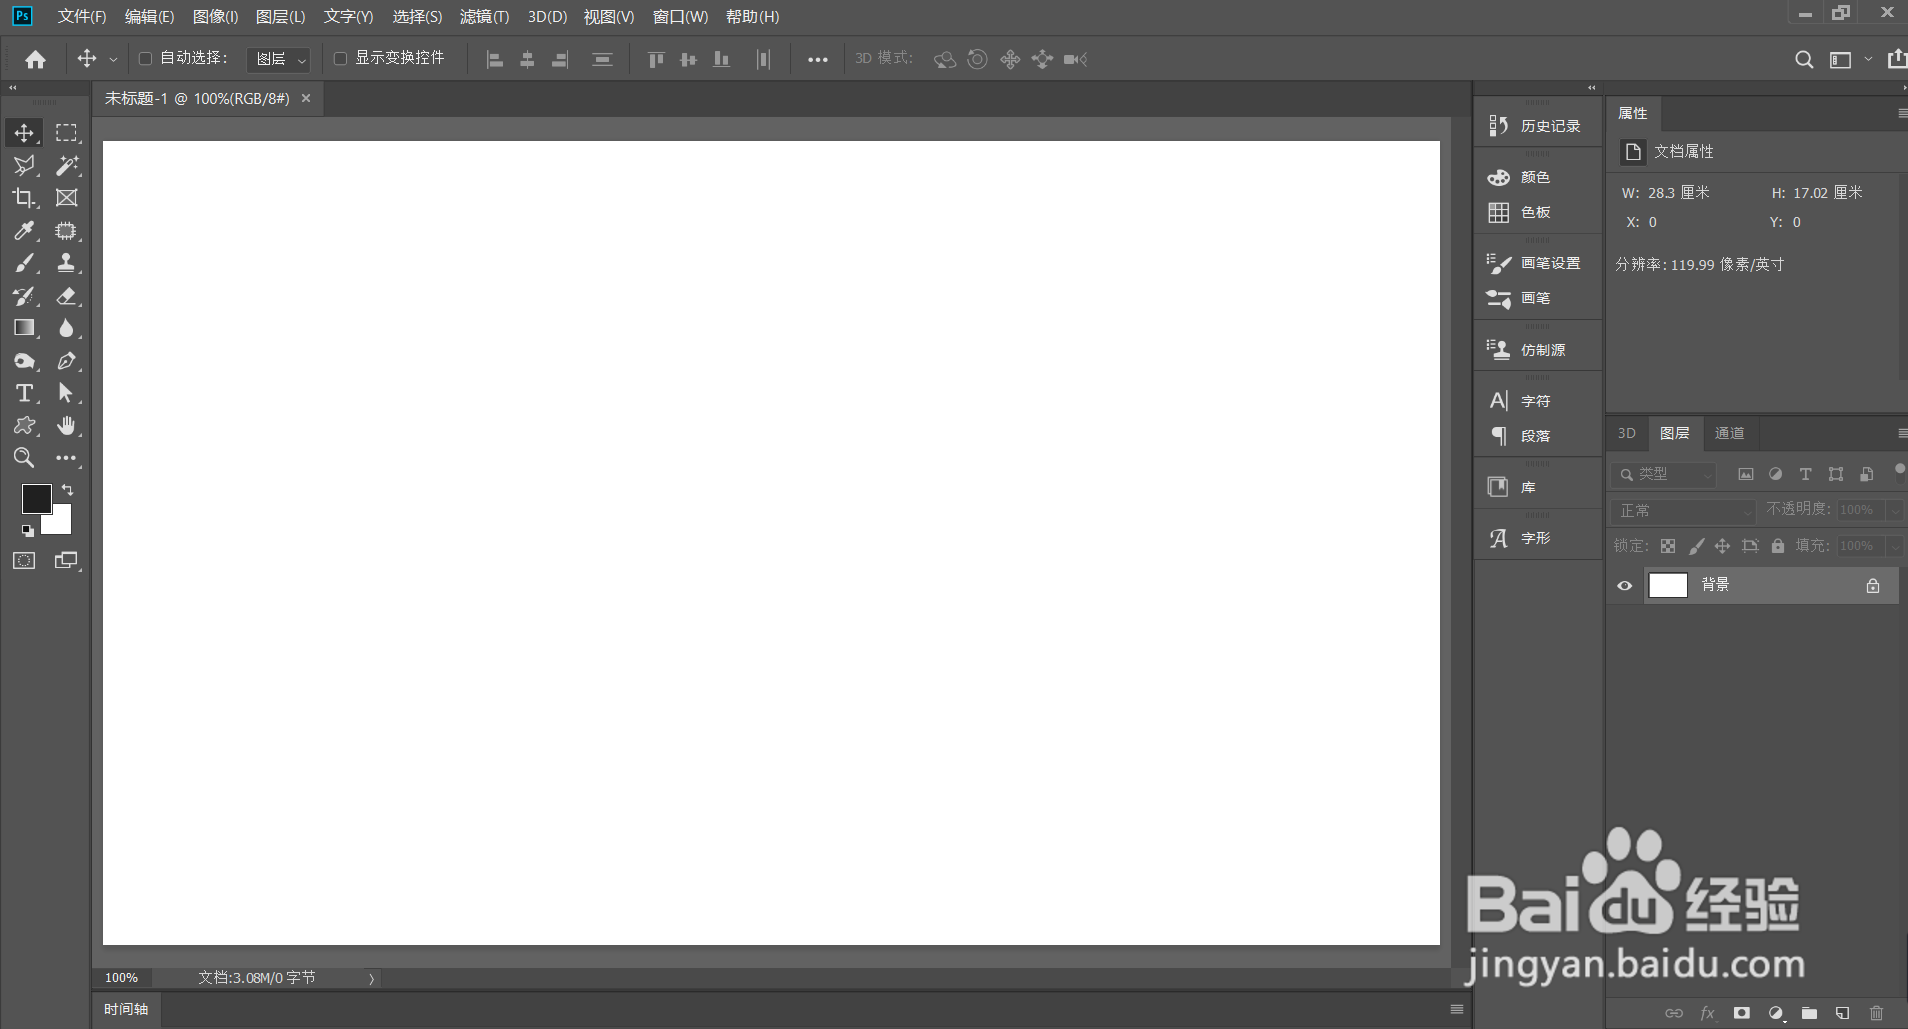Select the Custom Shape tool

pyautogui.click(x=24, y=426)
